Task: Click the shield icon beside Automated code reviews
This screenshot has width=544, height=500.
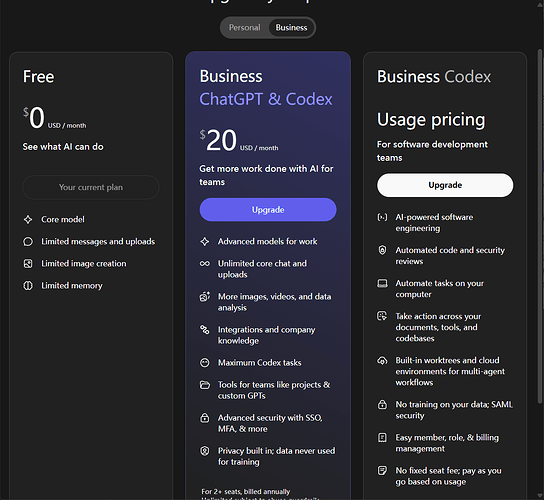Action: coord(382,250)
